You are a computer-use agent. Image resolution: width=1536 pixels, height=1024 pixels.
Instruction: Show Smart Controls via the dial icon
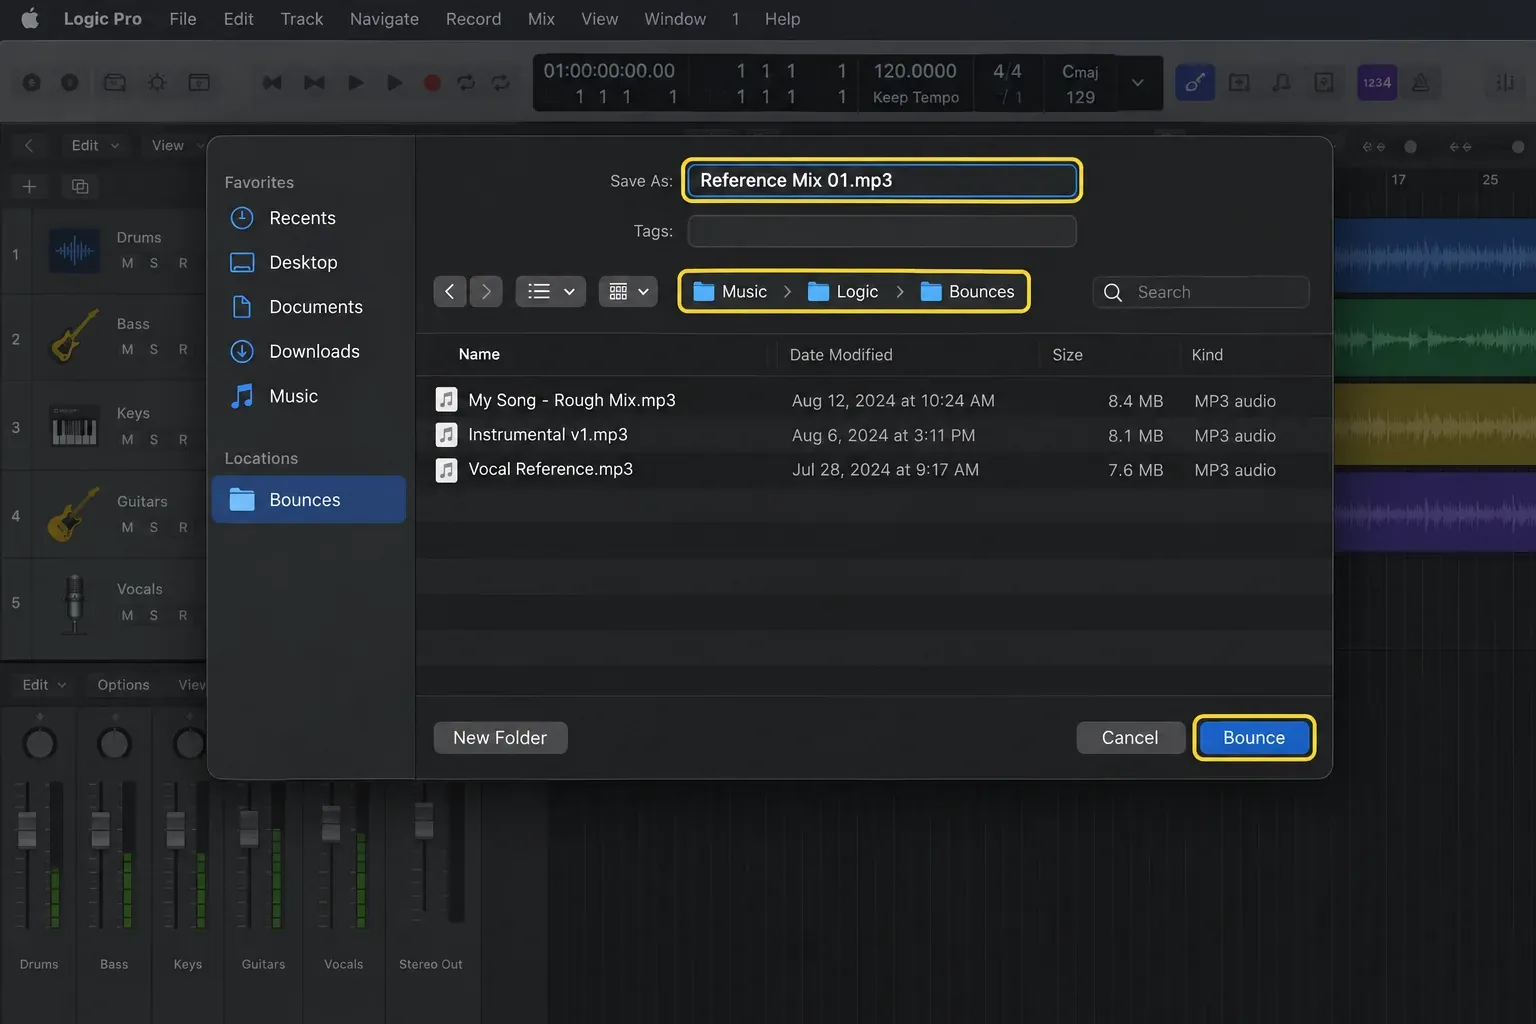(x=157, y=83)
